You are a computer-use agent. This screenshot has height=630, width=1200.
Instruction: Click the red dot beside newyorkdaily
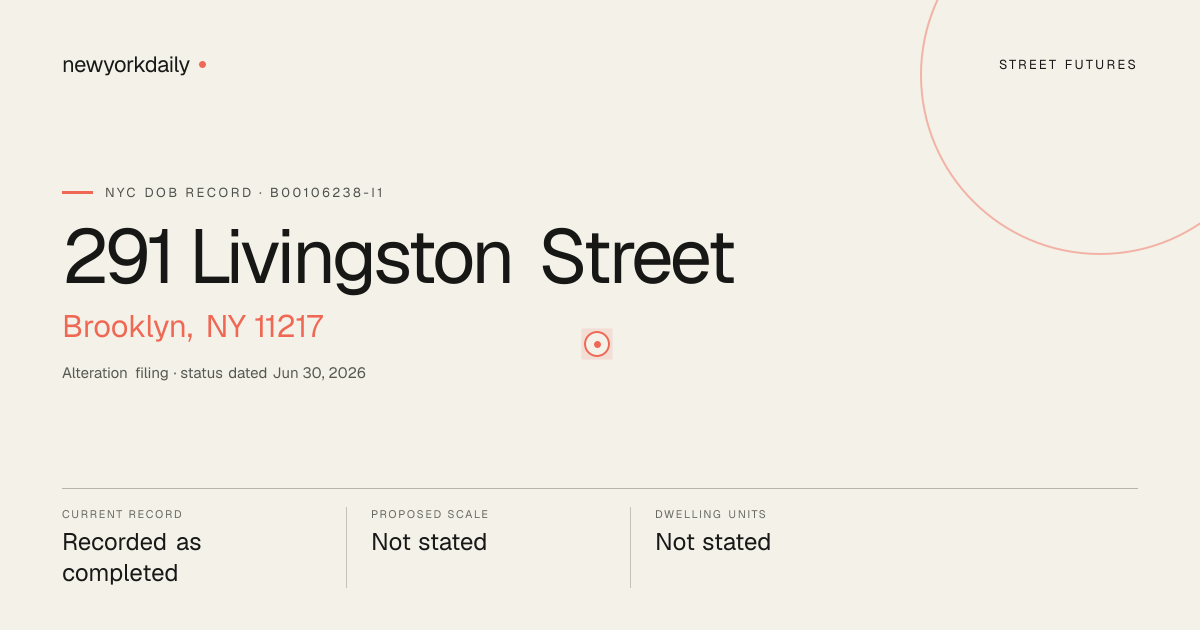(202, 64)
